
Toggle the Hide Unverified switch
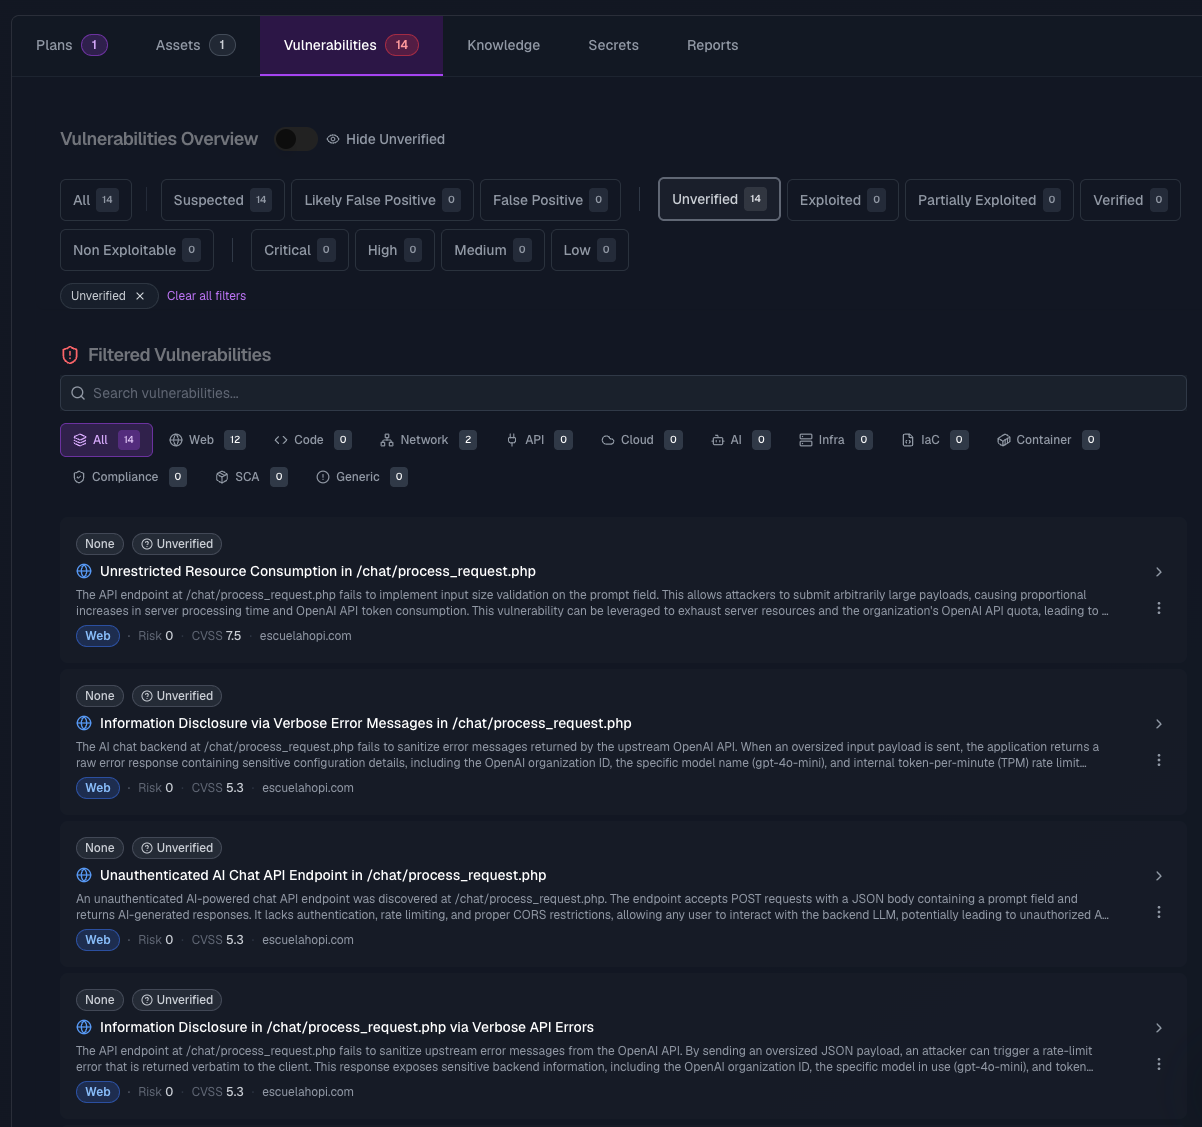pyautogui.click(x=296, y=139)
